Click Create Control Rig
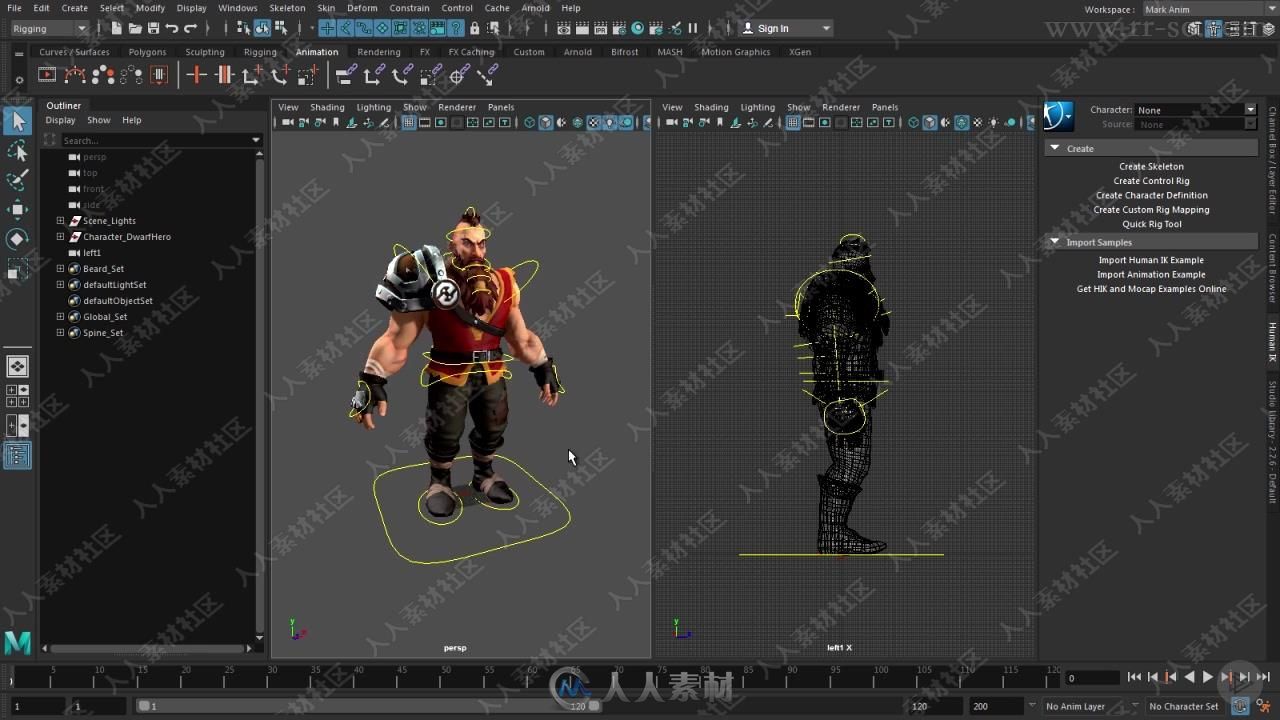 (x=1151, y=181)
